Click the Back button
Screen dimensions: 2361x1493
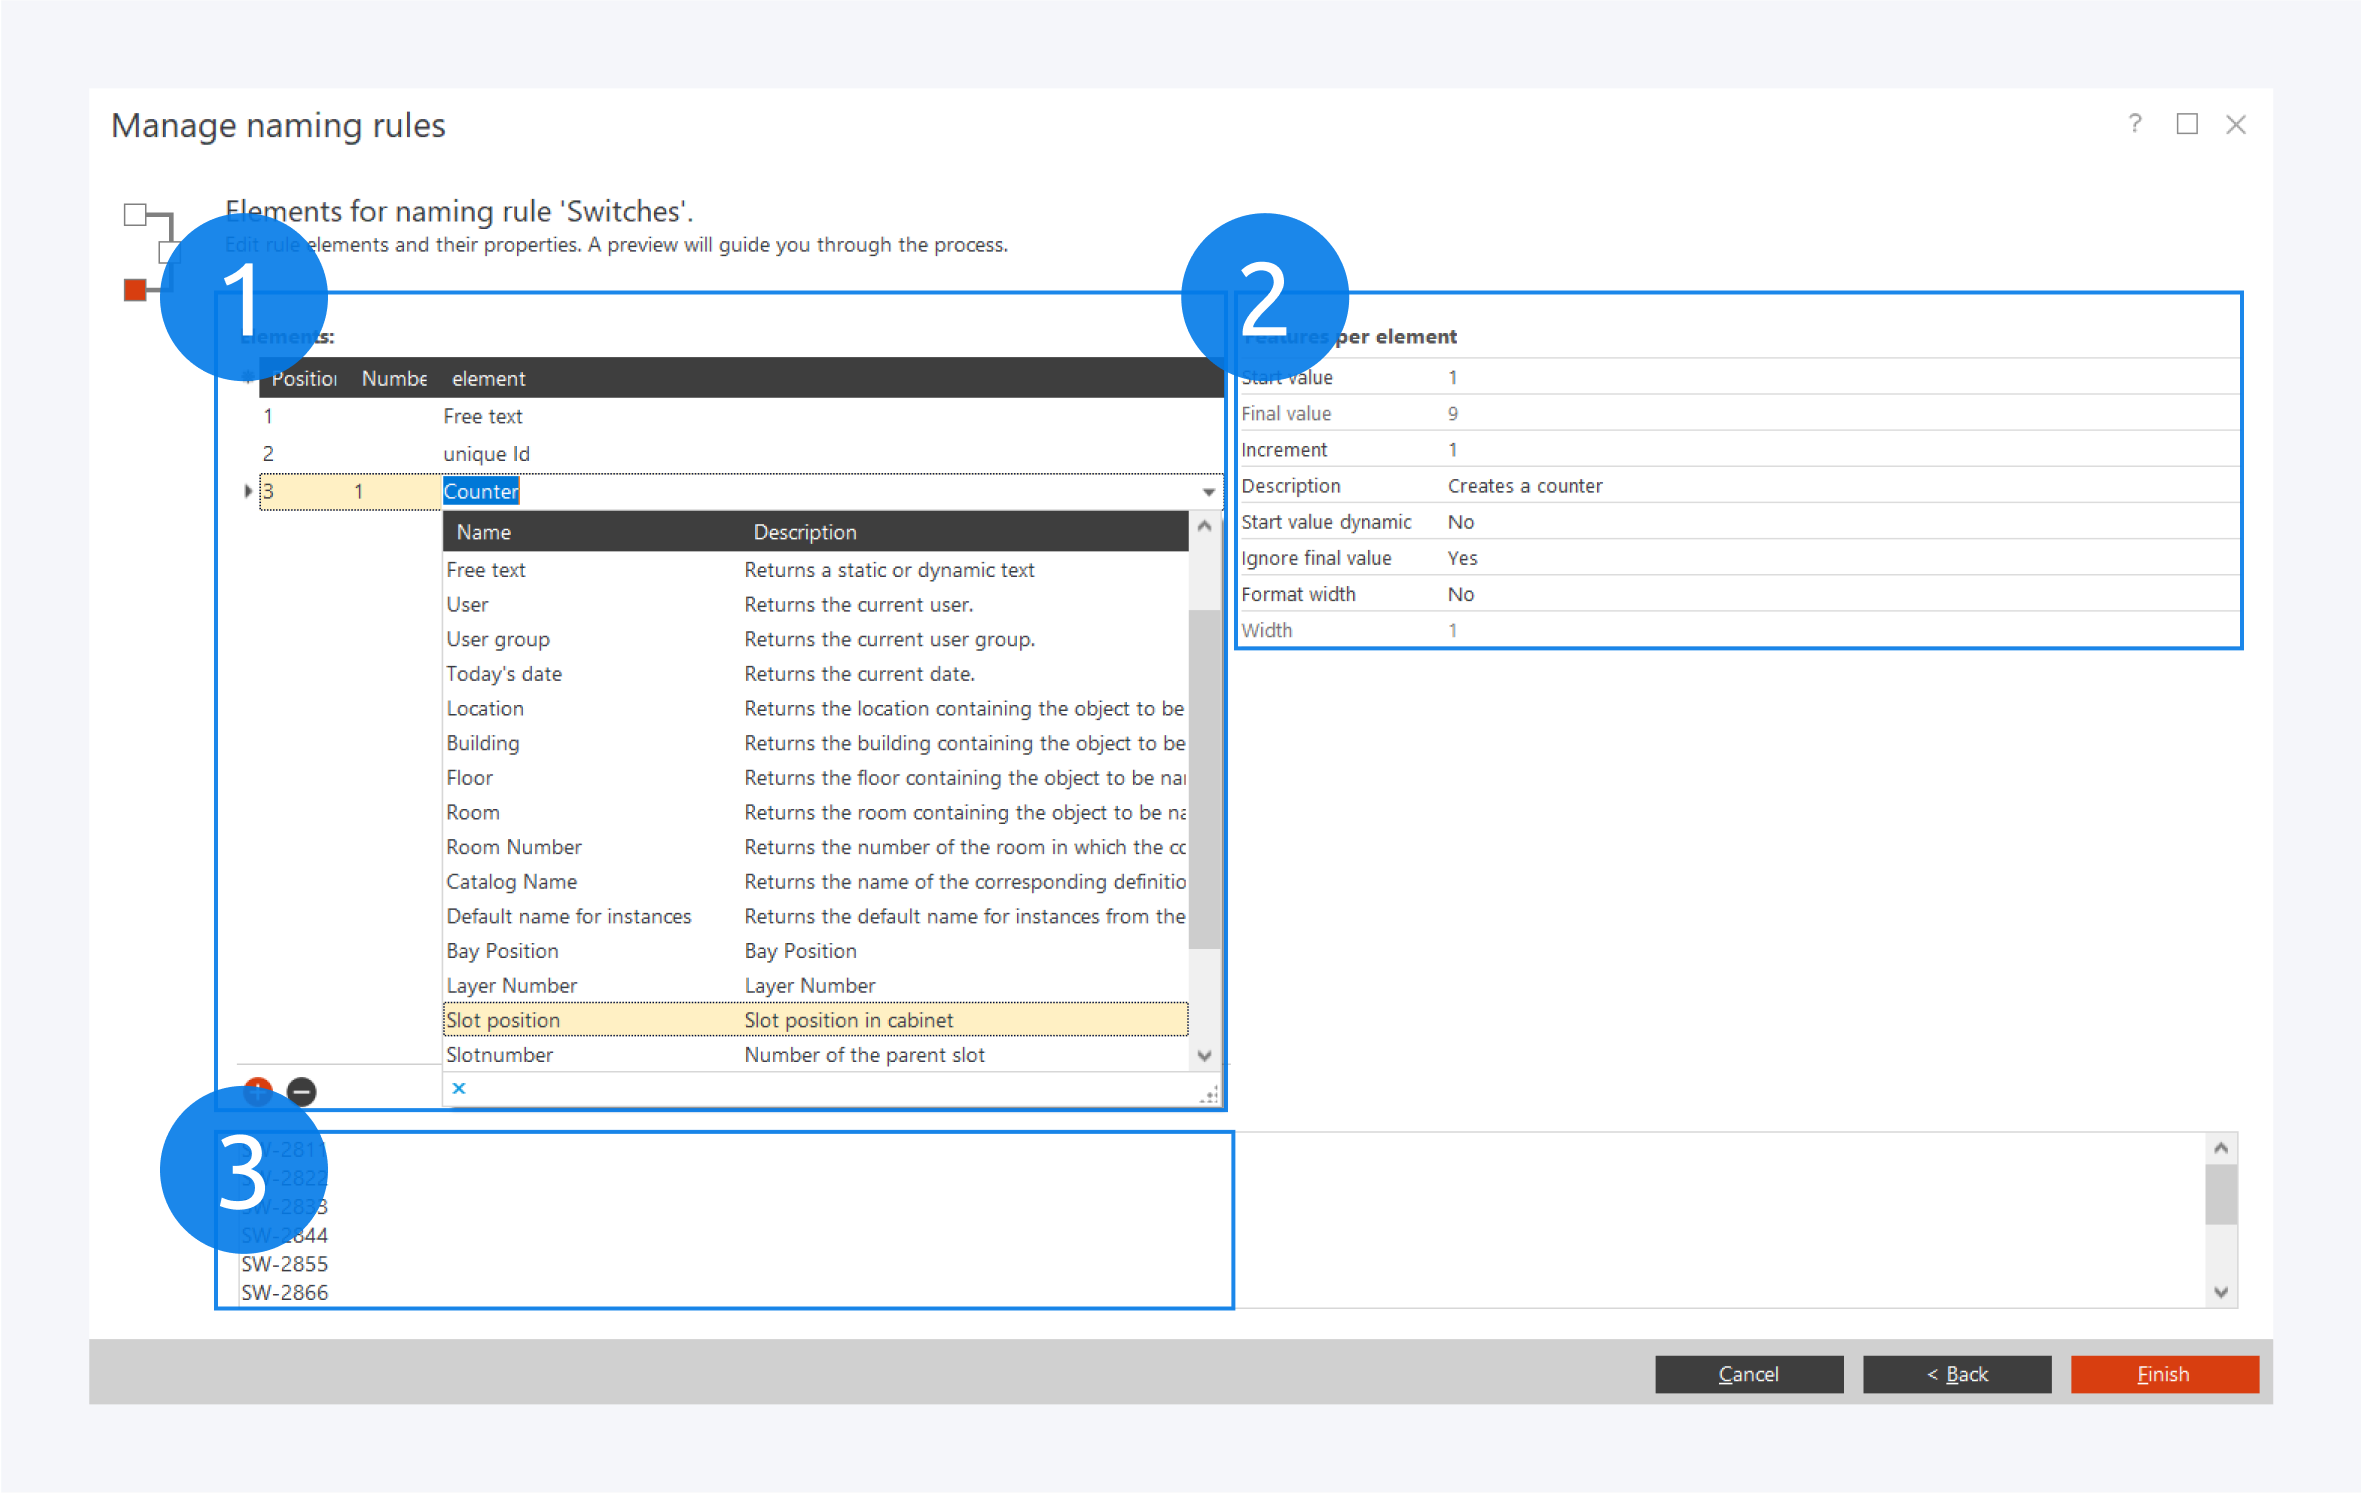pyautogui.click(x=1956, y=1374)
